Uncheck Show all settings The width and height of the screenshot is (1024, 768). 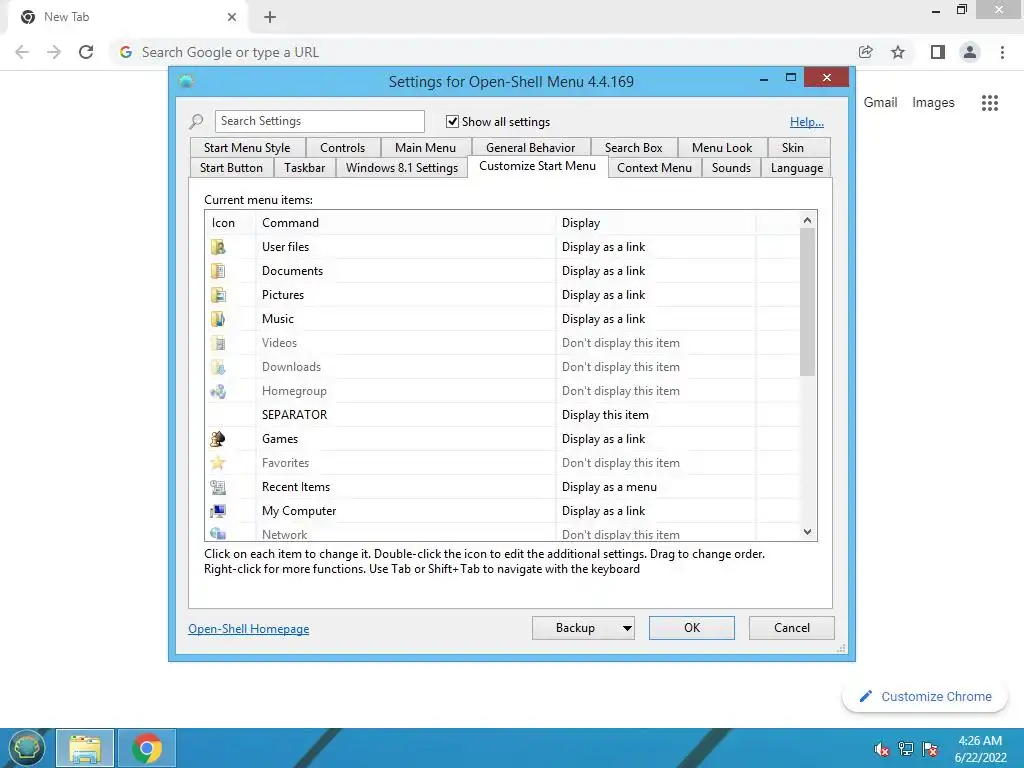point(452,121)
